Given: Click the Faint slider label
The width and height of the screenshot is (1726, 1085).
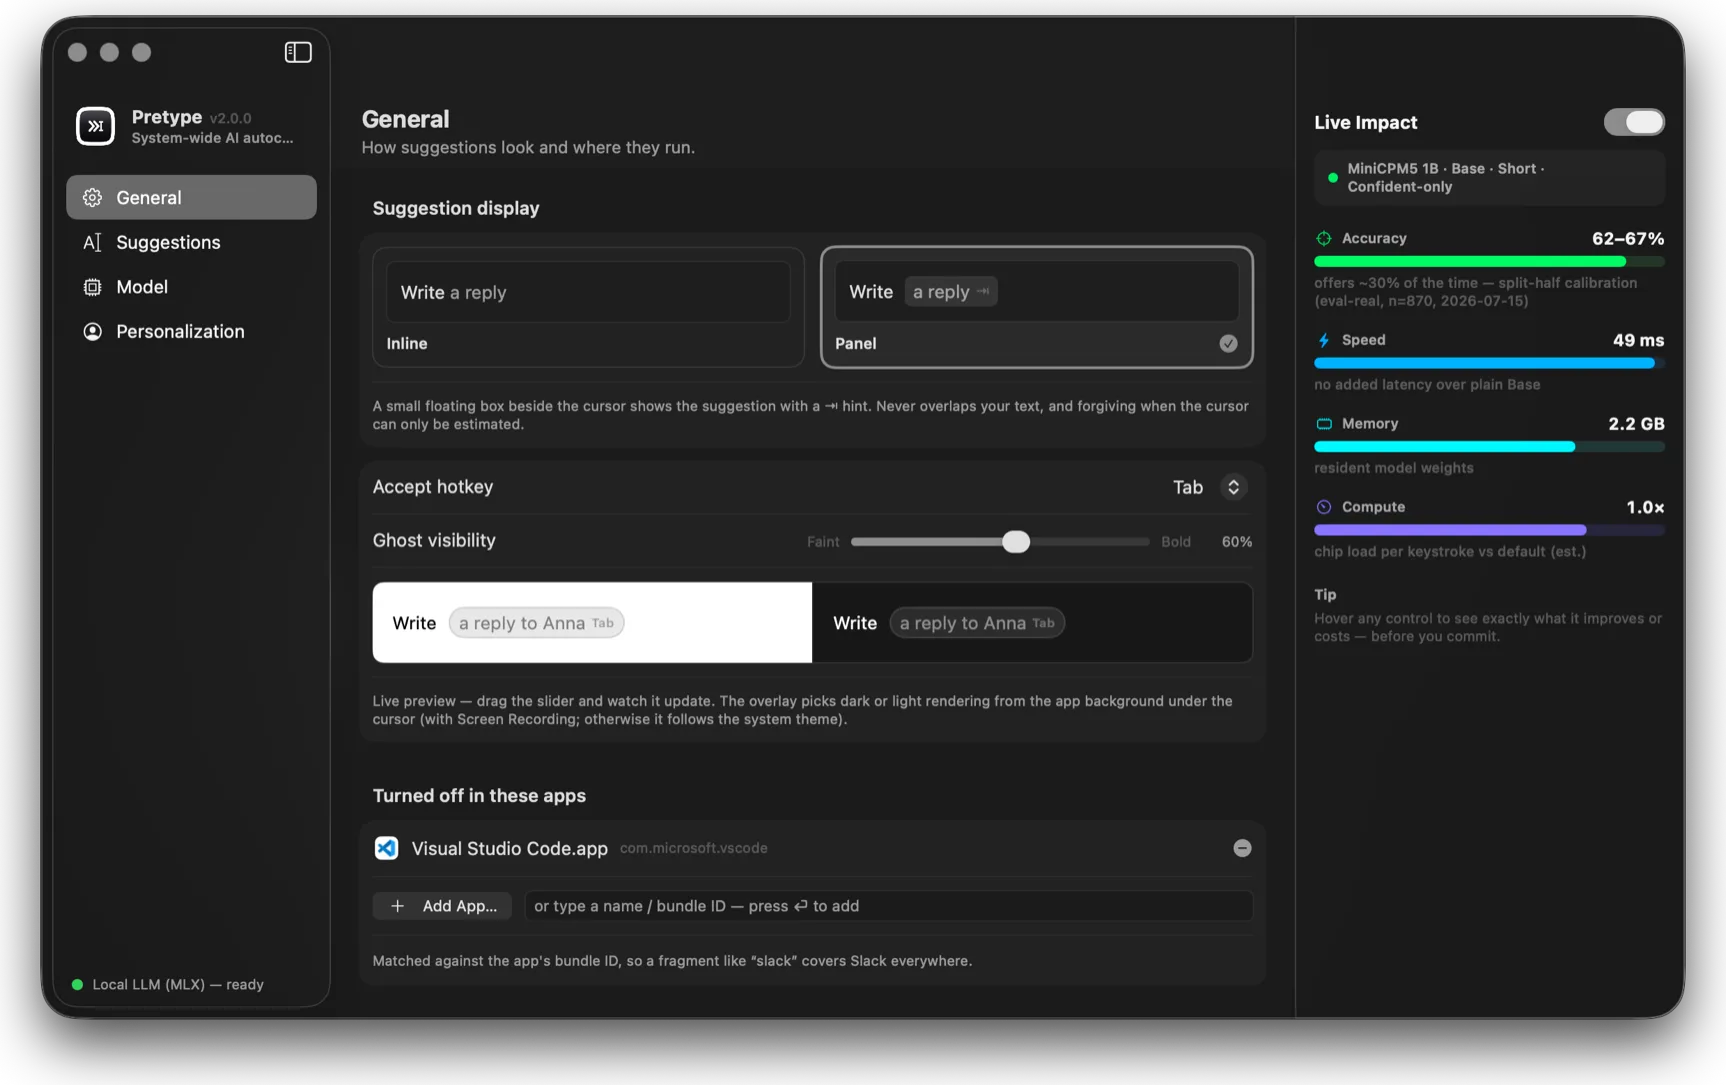Looking at the screenshot, I should point(823,541).
